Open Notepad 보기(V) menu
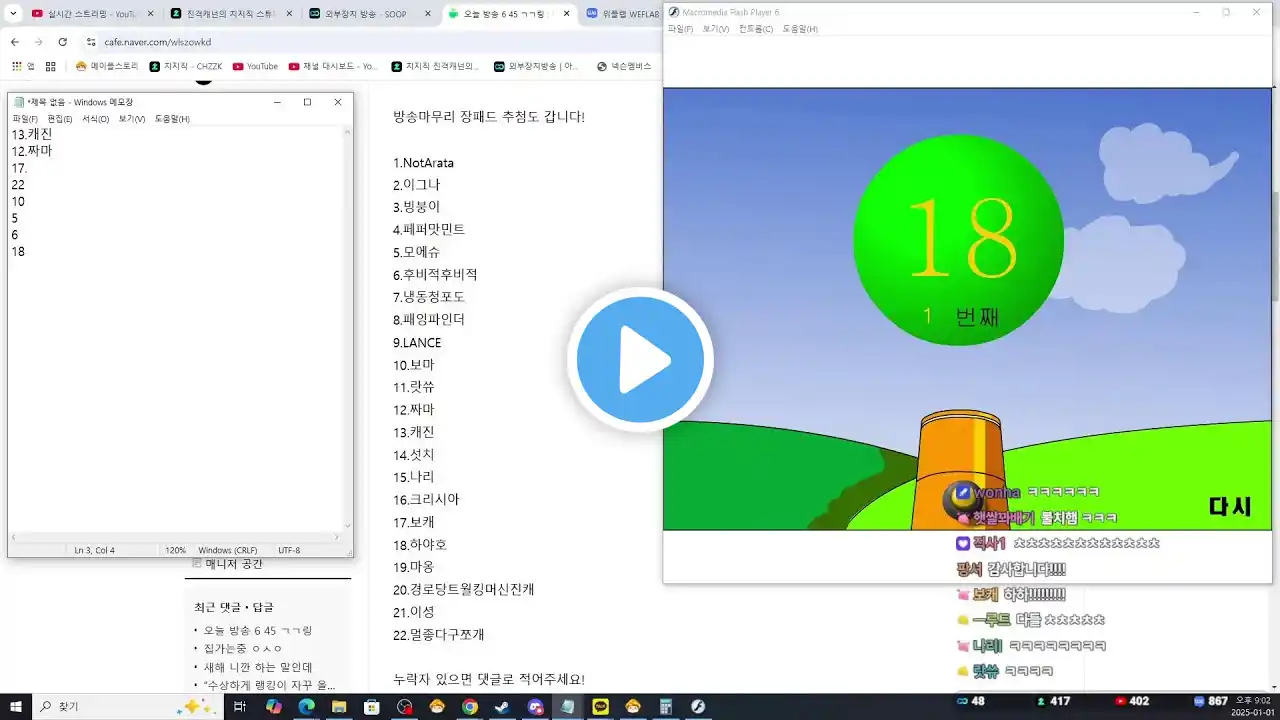The image size is (1280, 720). pos(132,118)
